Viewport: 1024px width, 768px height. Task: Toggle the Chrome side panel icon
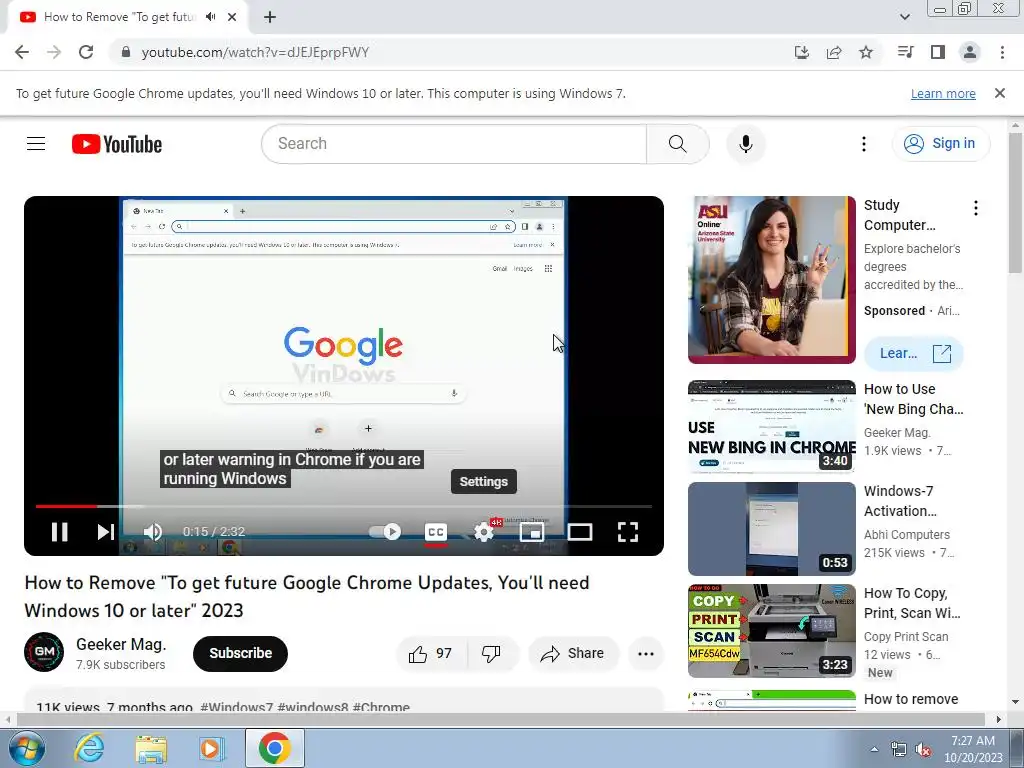coord(938,52)
